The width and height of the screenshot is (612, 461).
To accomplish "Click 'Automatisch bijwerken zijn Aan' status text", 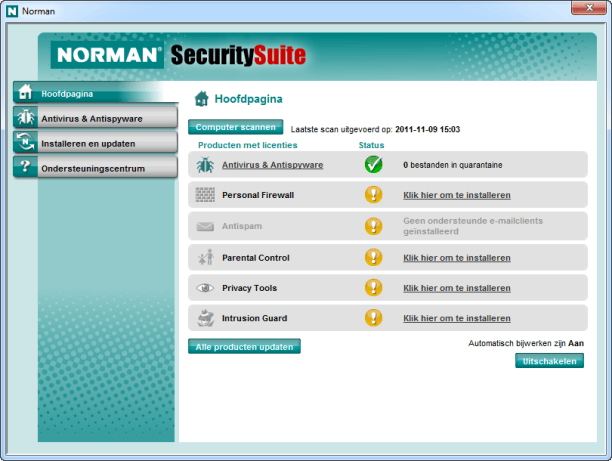I will [x=526, y=343].
